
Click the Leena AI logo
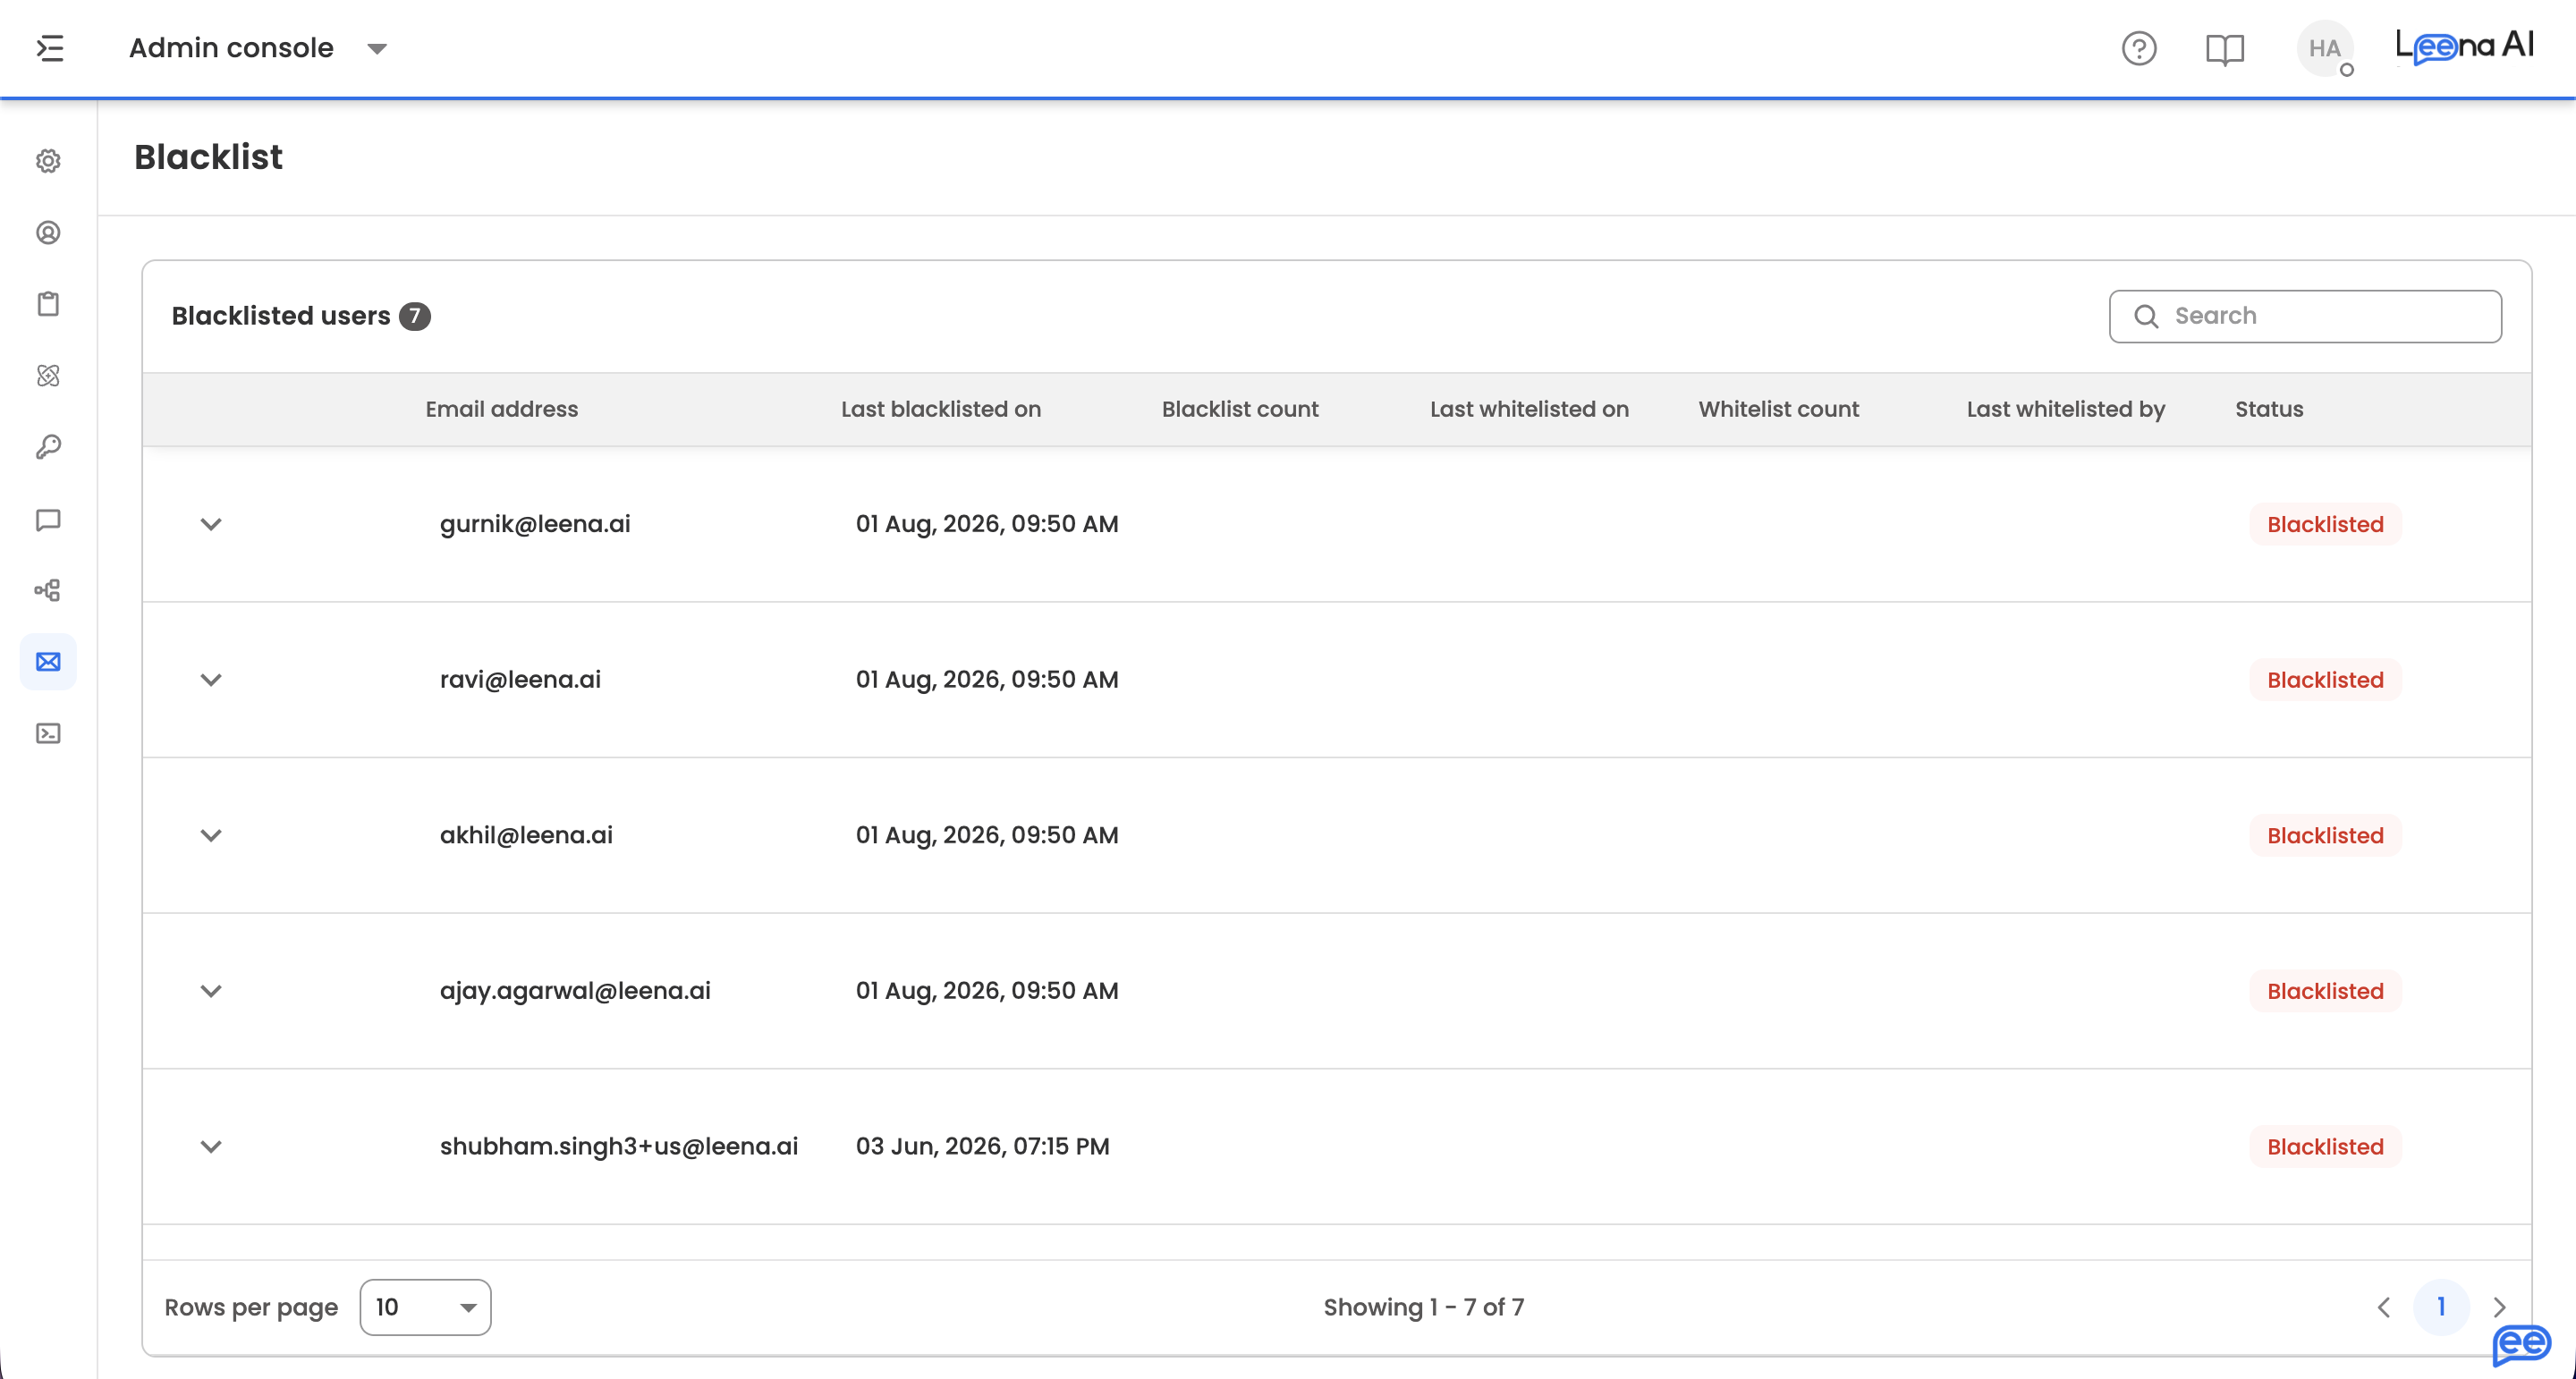pyautogui.click(x=2464, y=46)
